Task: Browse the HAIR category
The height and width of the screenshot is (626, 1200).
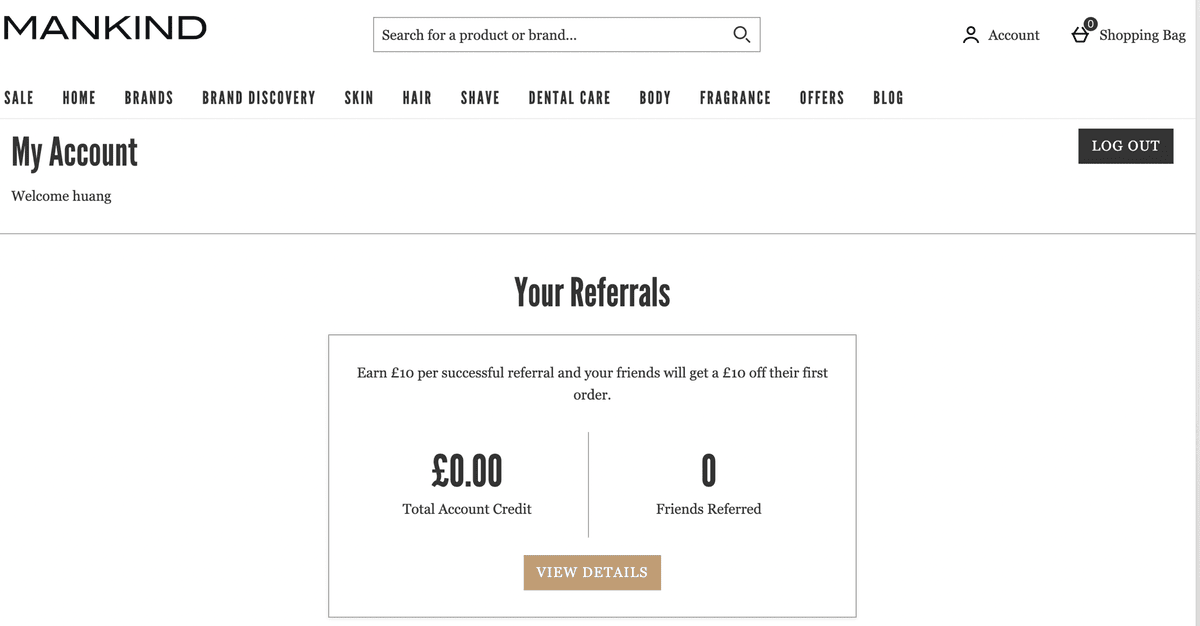Action: (417, 98)
